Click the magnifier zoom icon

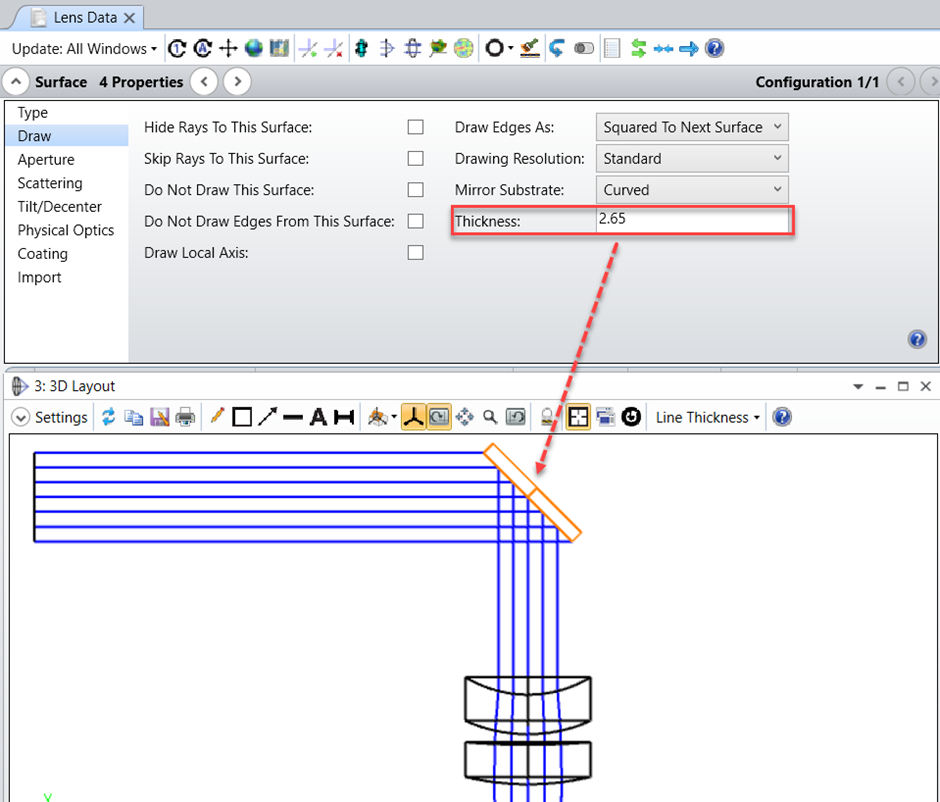tap(490, 417)
